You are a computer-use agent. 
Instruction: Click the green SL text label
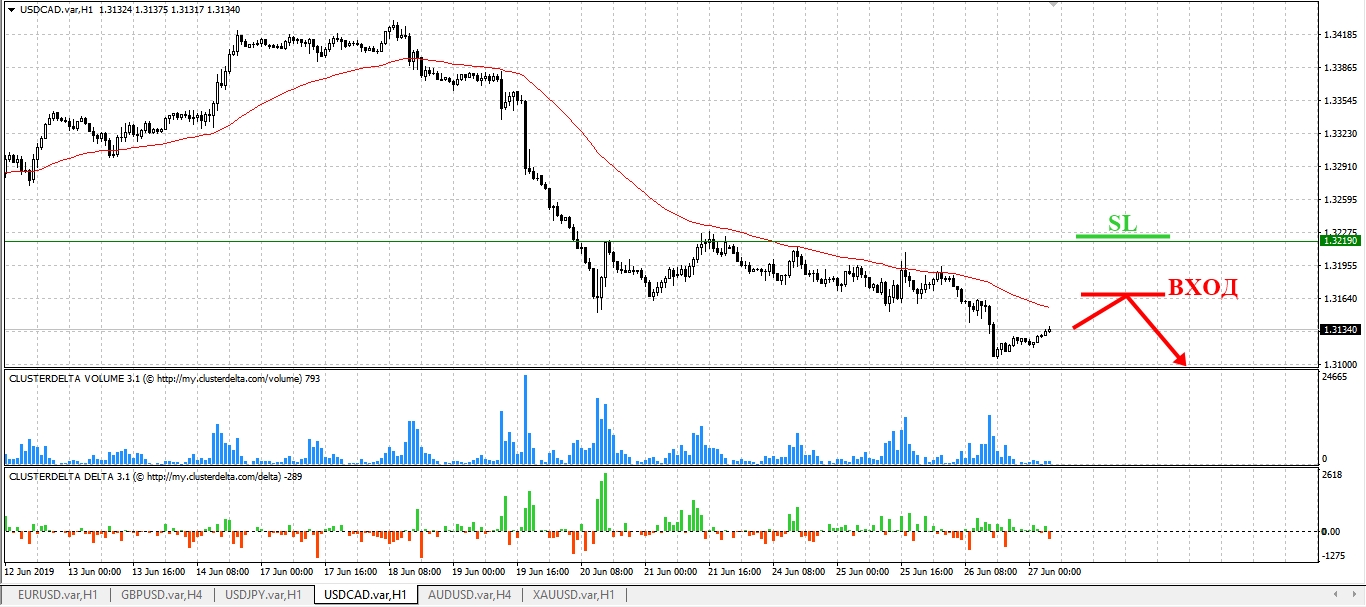point(1122,223)
